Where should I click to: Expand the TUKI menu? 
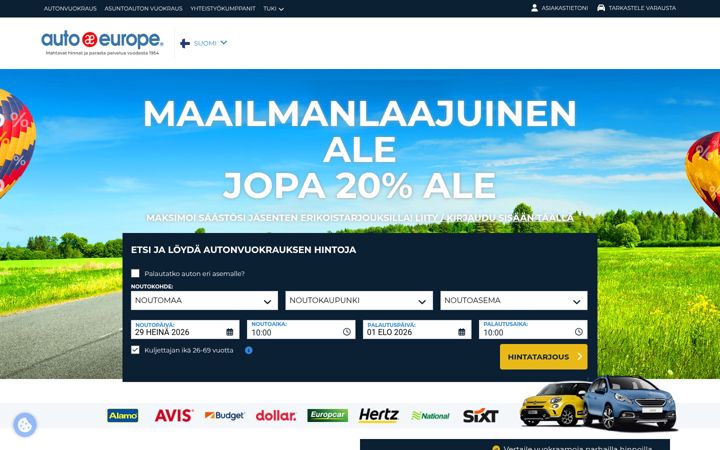coord(273,8)
